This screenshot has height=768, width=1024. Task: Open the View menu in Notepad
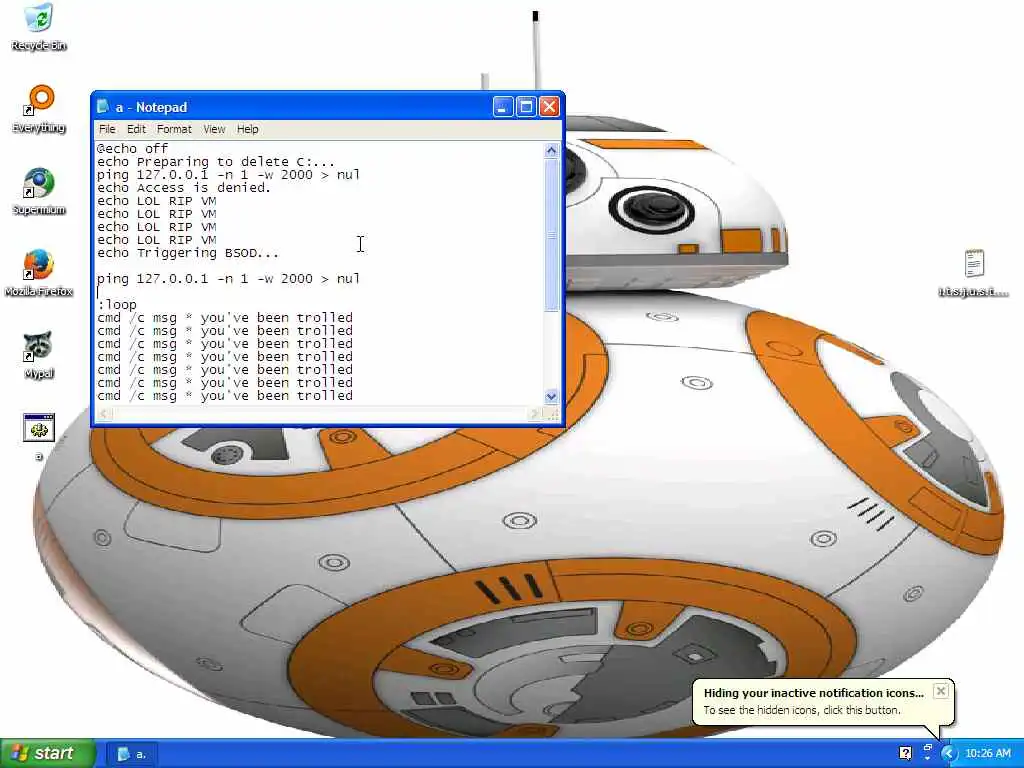pyautogui.click(x=214, y=129)
